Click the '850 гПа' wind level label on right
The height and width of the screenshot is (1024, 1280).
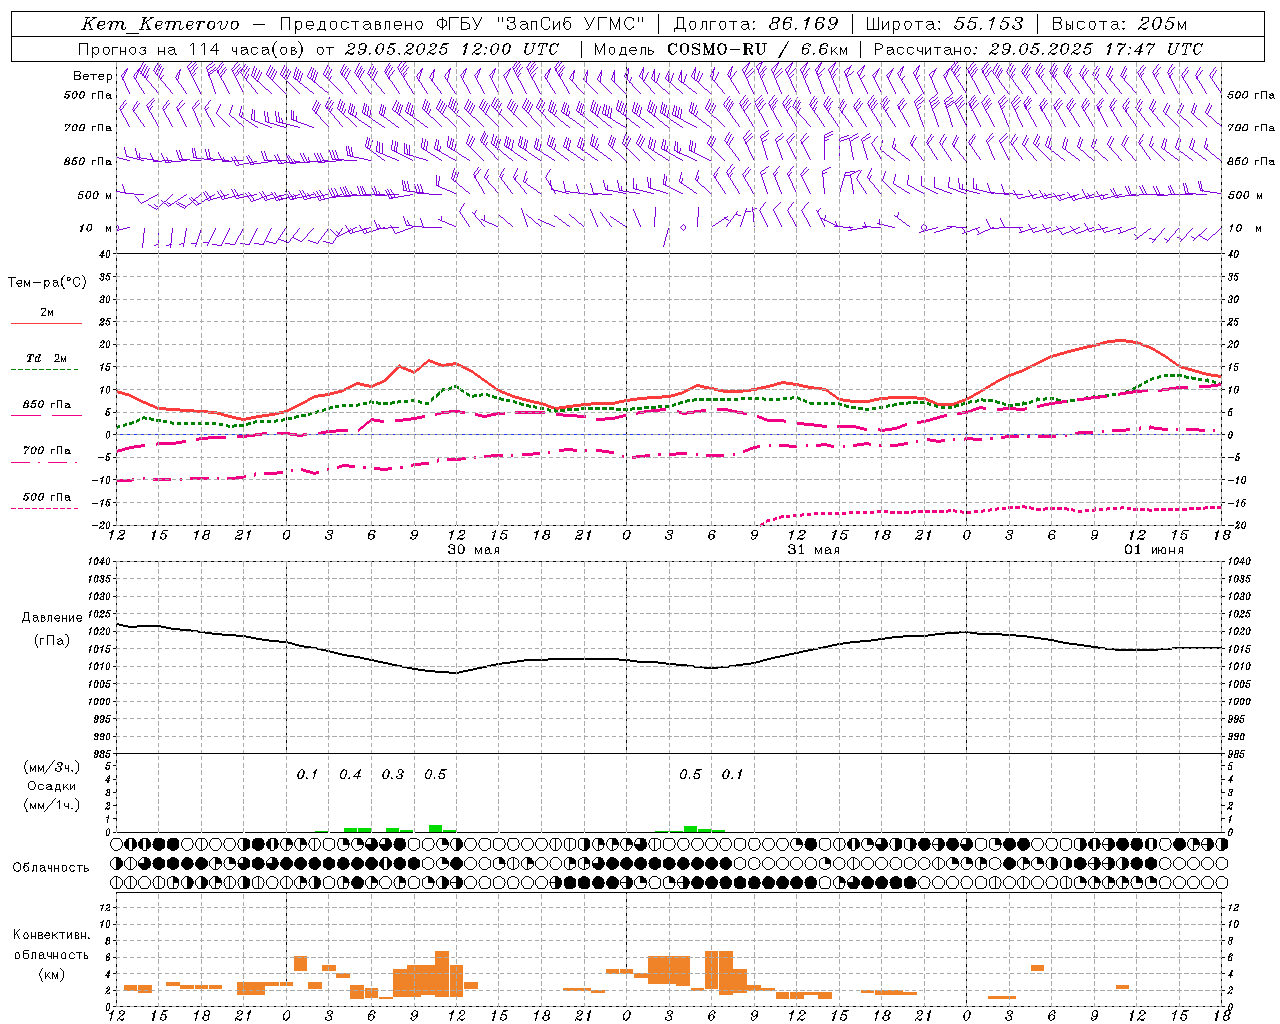(x=1251, y=161)
